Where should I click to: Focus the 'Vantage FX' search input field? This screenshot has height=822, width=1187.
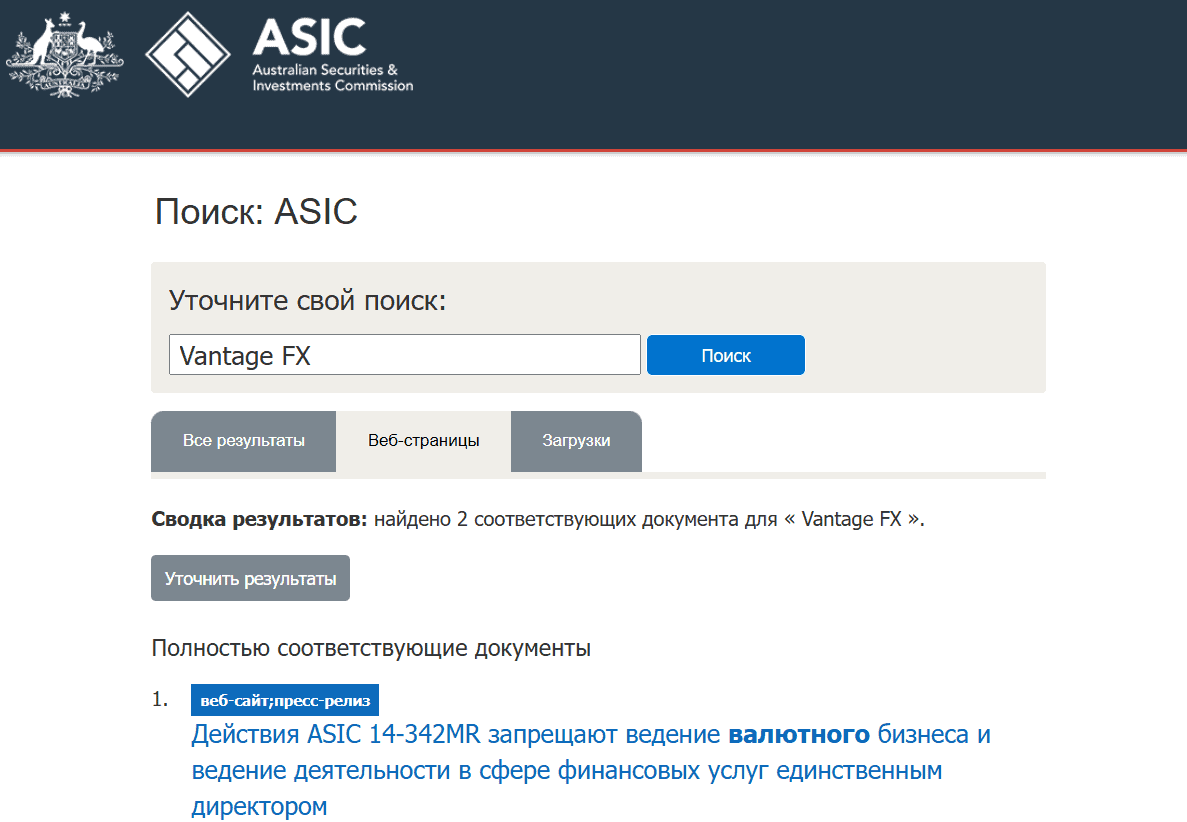[x=404, y=355]
